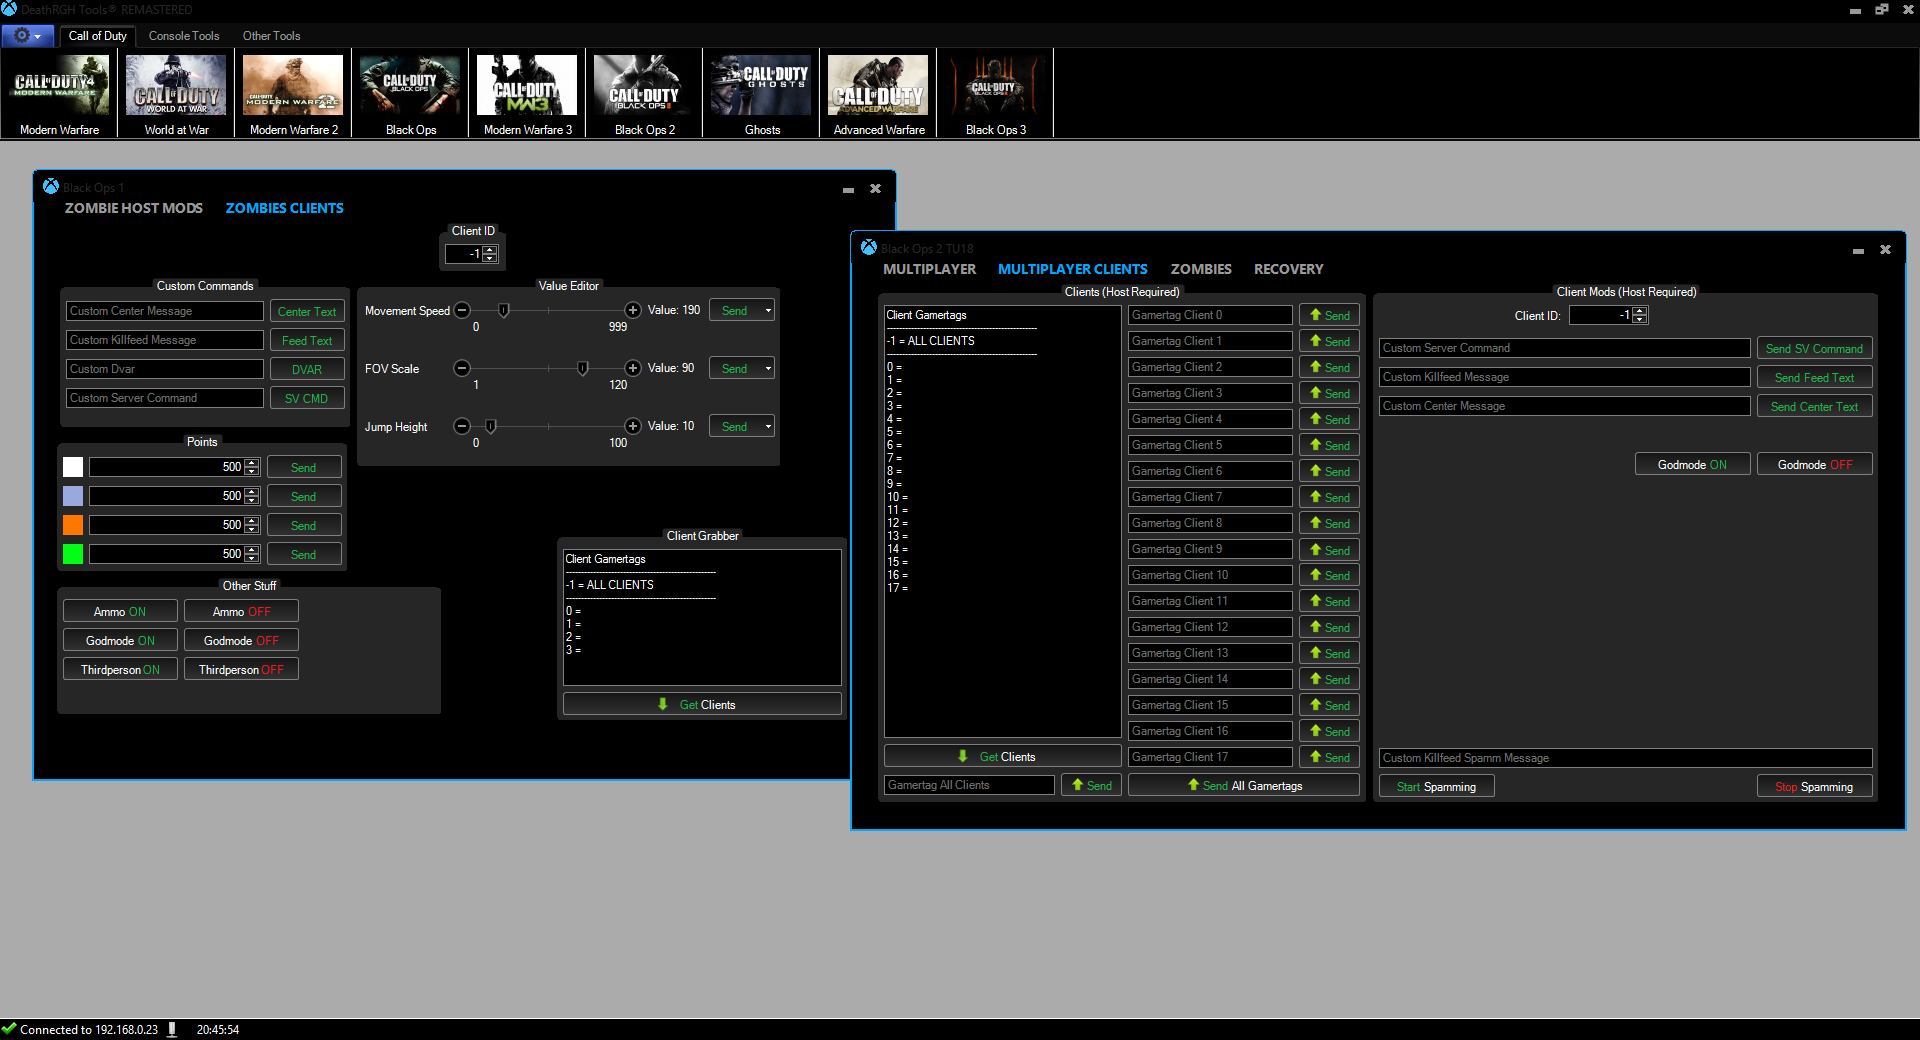
Task: Click the console device icon in status bar
Action: click(172, 1029)
